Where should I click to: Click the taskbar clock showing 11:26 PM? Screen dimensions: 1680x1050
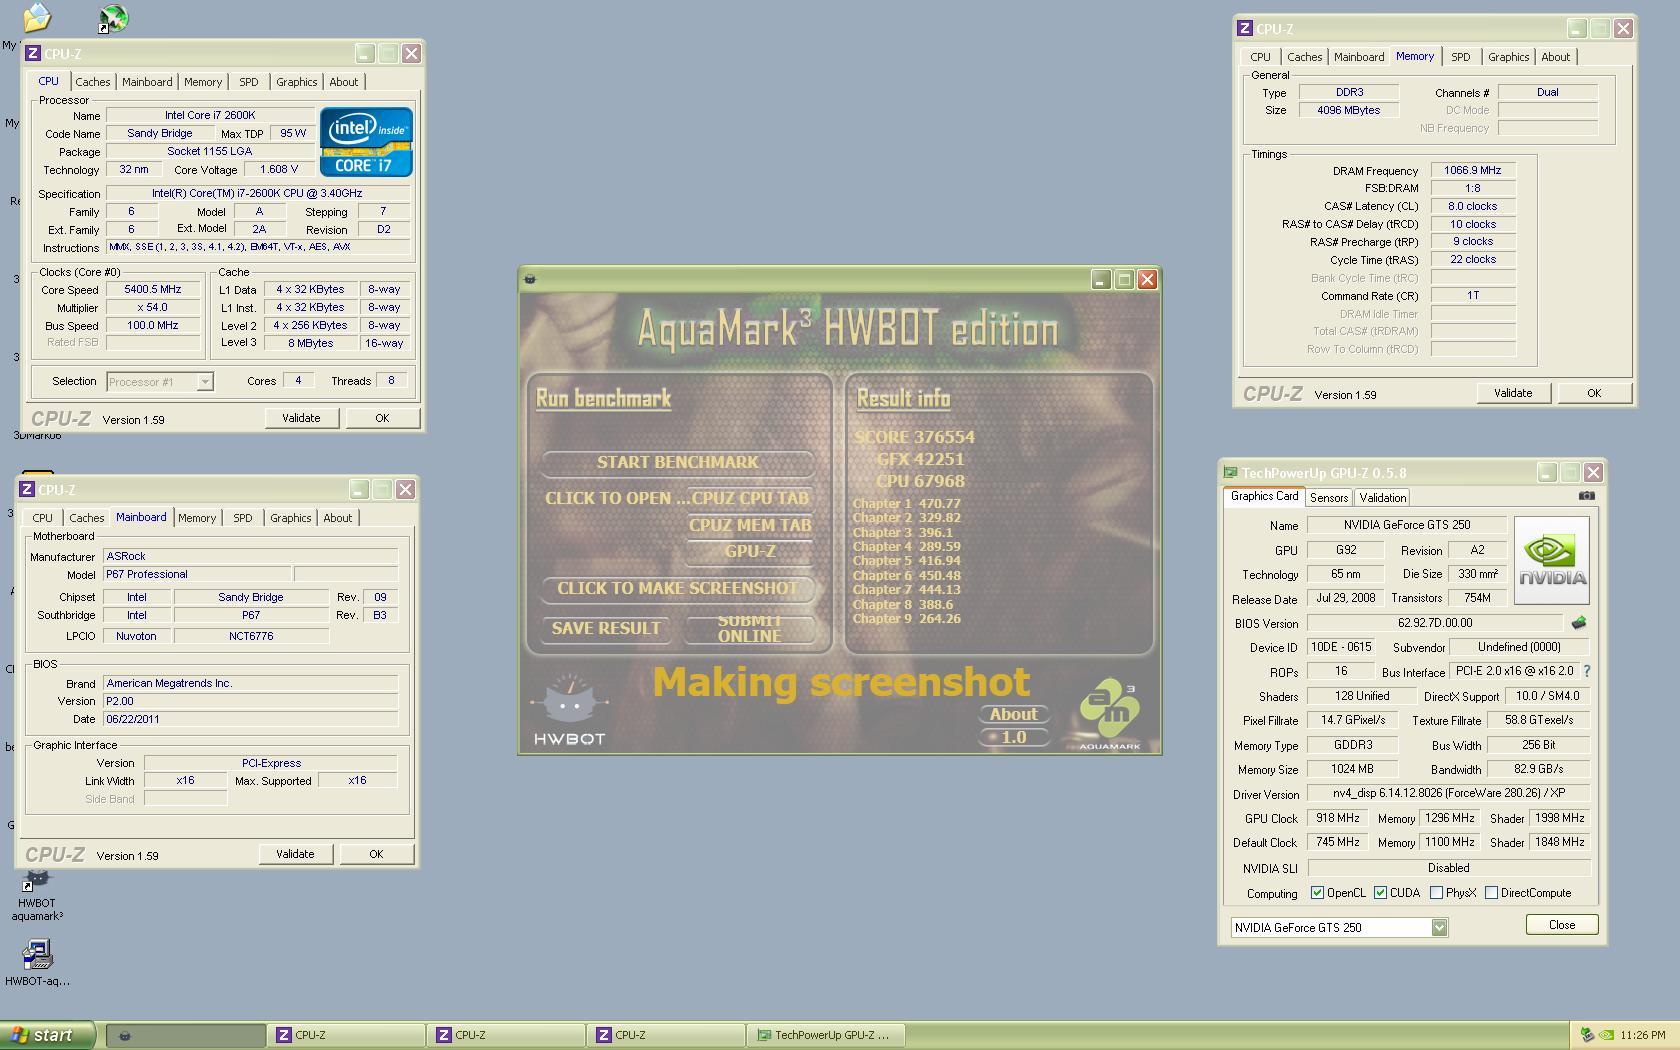point(1643,1035)
